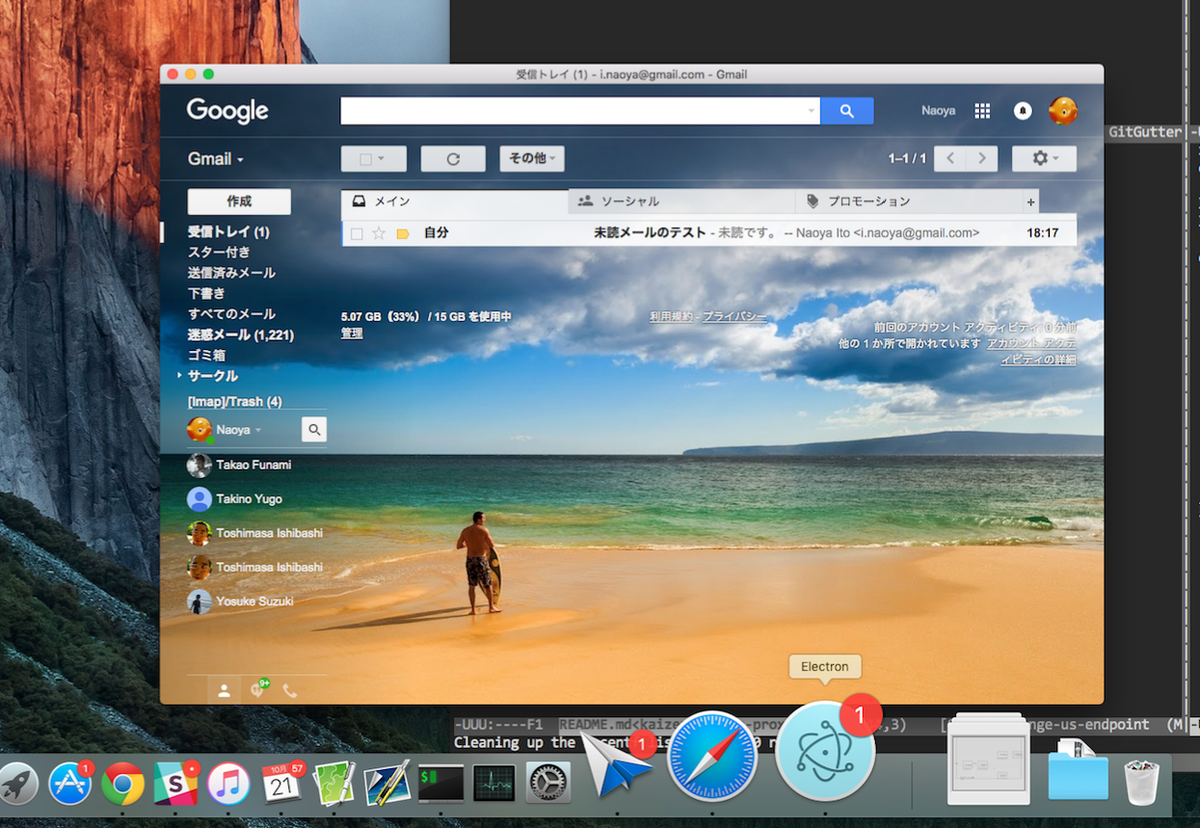The width and height of the screenshot is (1200, 828).
Task: Open Trash in the Dock
Action: pos(1142,780)
